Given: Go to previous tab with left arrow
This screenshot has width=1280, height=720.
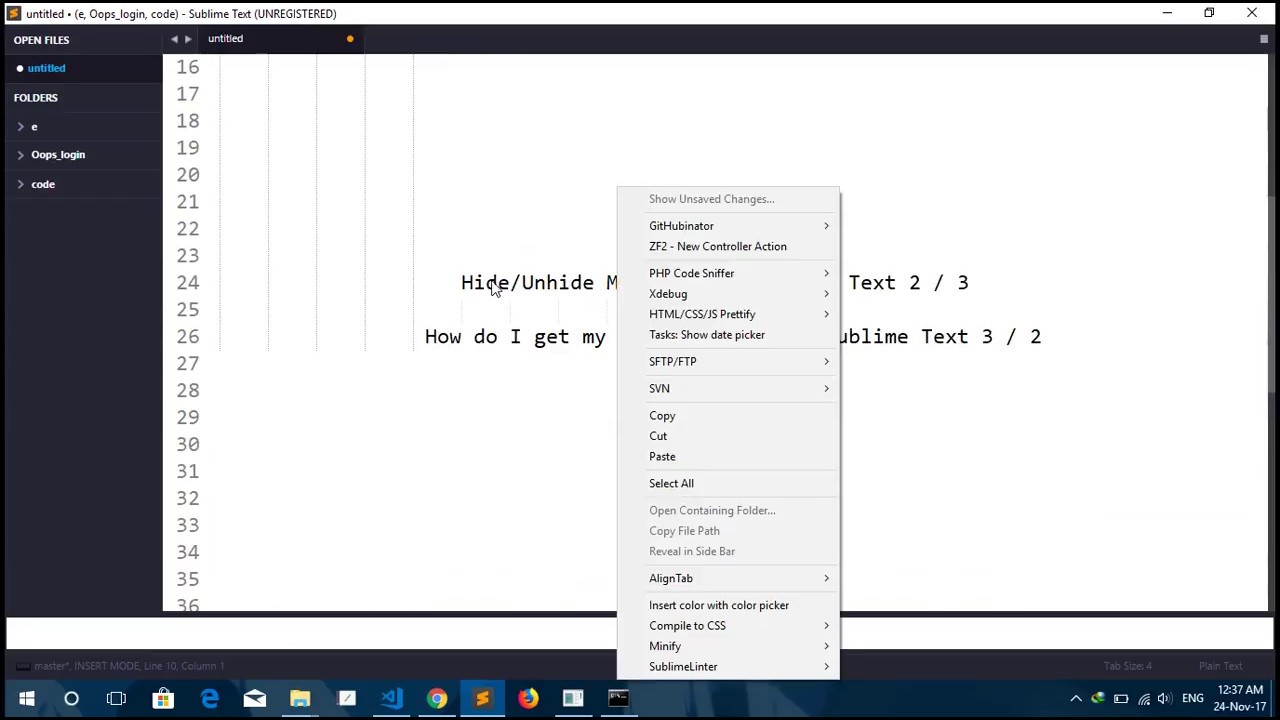Looking at the screenshot, I should coord(174,39).
